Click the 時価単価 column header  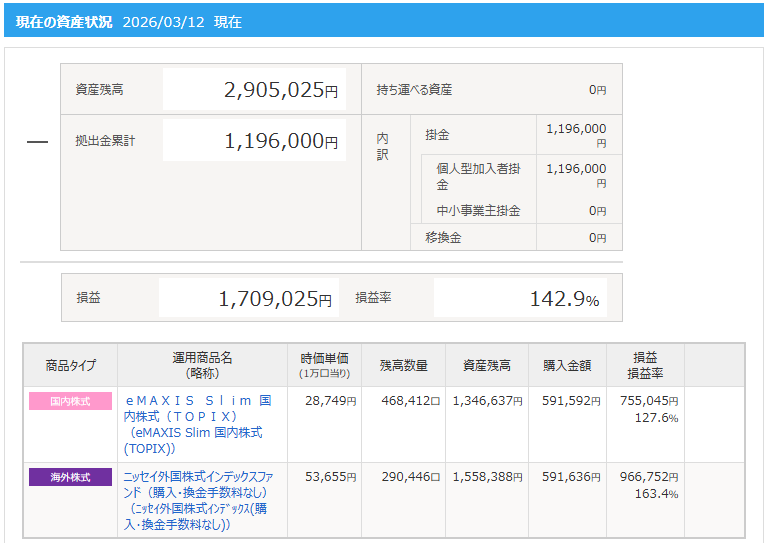[x=324, y=365]
